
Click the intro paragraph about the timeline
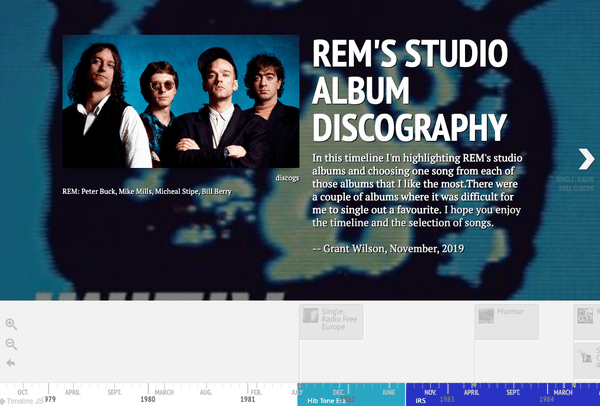click(417, 190)
